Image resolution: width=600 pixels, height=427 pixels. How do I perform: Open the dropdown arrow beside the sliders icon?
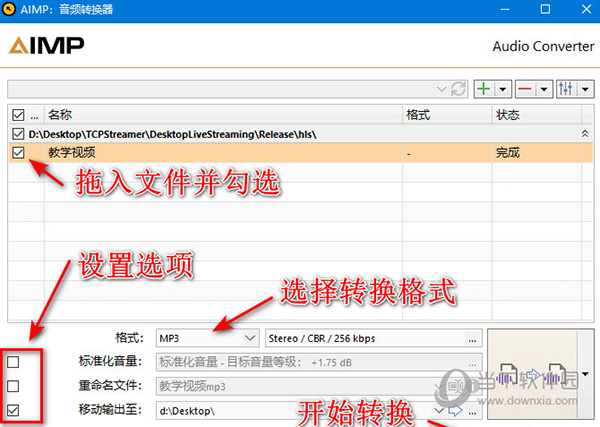tap(585, 90)
